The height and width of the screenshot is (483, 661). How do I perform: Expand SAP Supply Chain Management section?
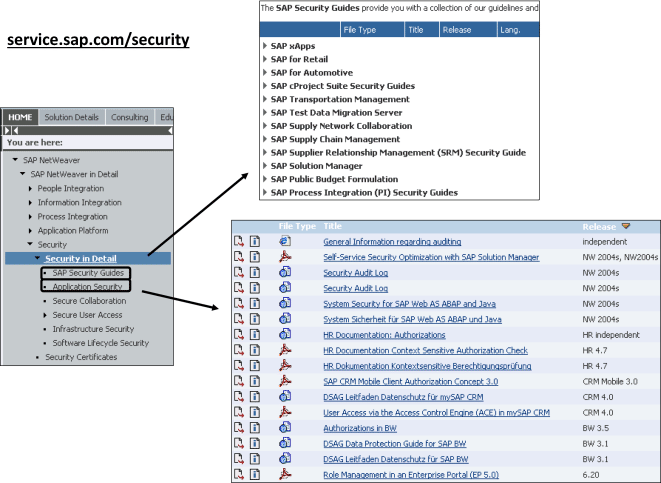pyautogui.click(x=265, y=139)
